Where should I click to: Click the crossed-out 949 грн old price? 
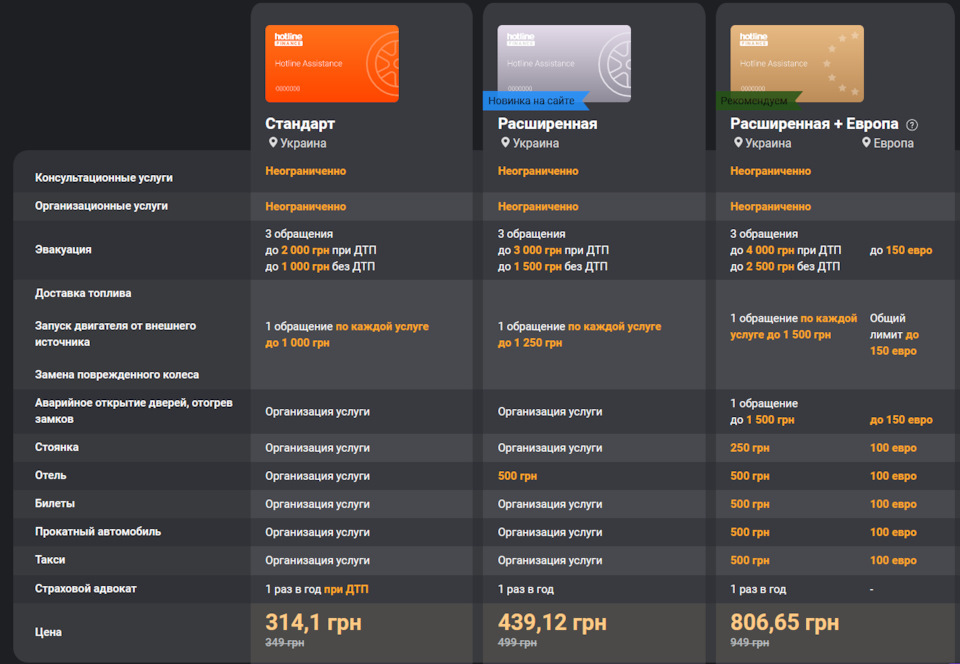(750, 643)
